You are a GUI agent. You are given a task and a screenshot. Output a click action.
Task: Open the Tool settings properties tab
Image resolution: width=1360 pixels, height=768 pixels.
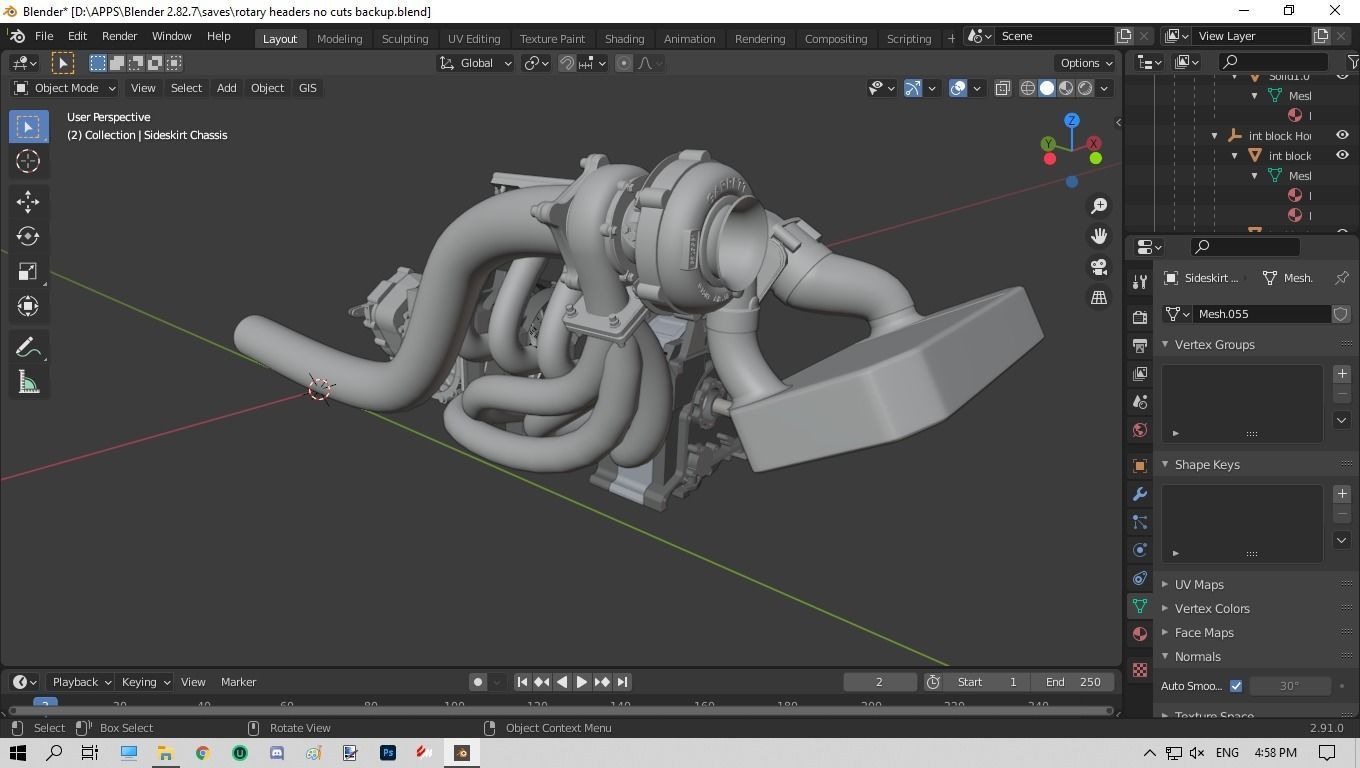[x=1140, y=282]
